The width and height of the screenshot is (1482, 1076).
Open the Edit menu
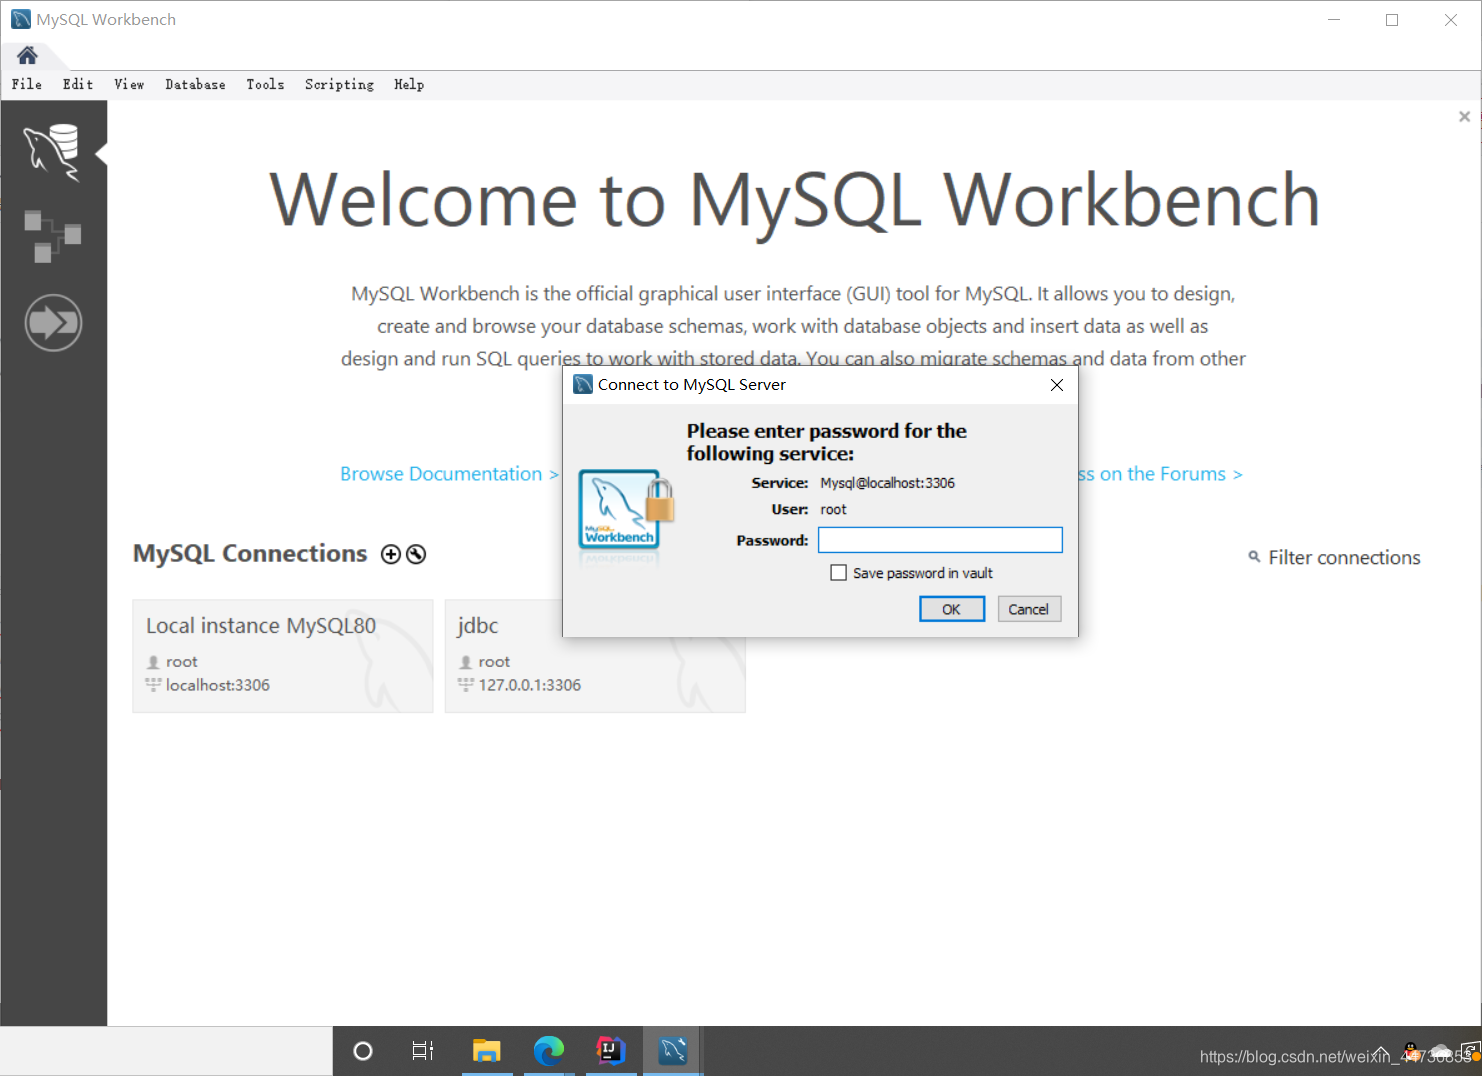[78, 85]
